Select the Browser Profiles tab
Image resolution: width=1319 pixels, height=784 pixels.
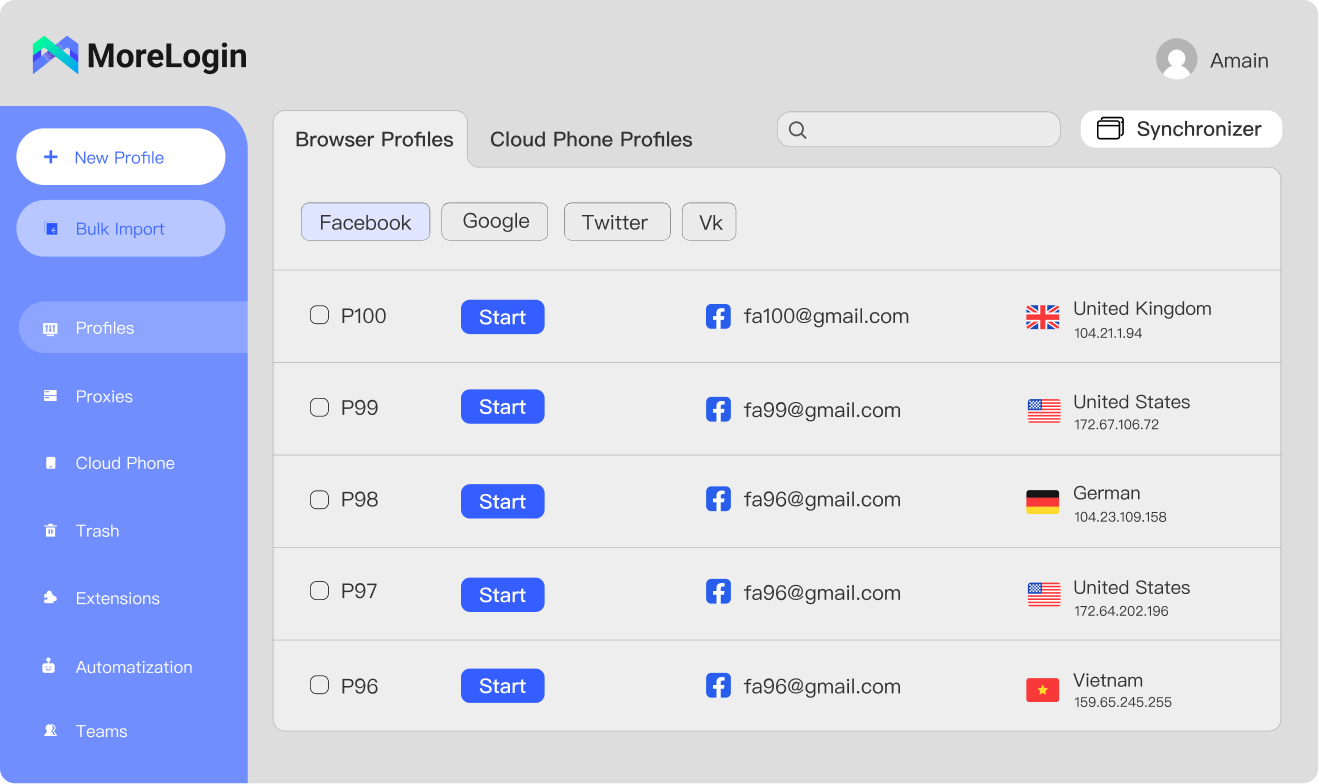(x=374, y=140)
